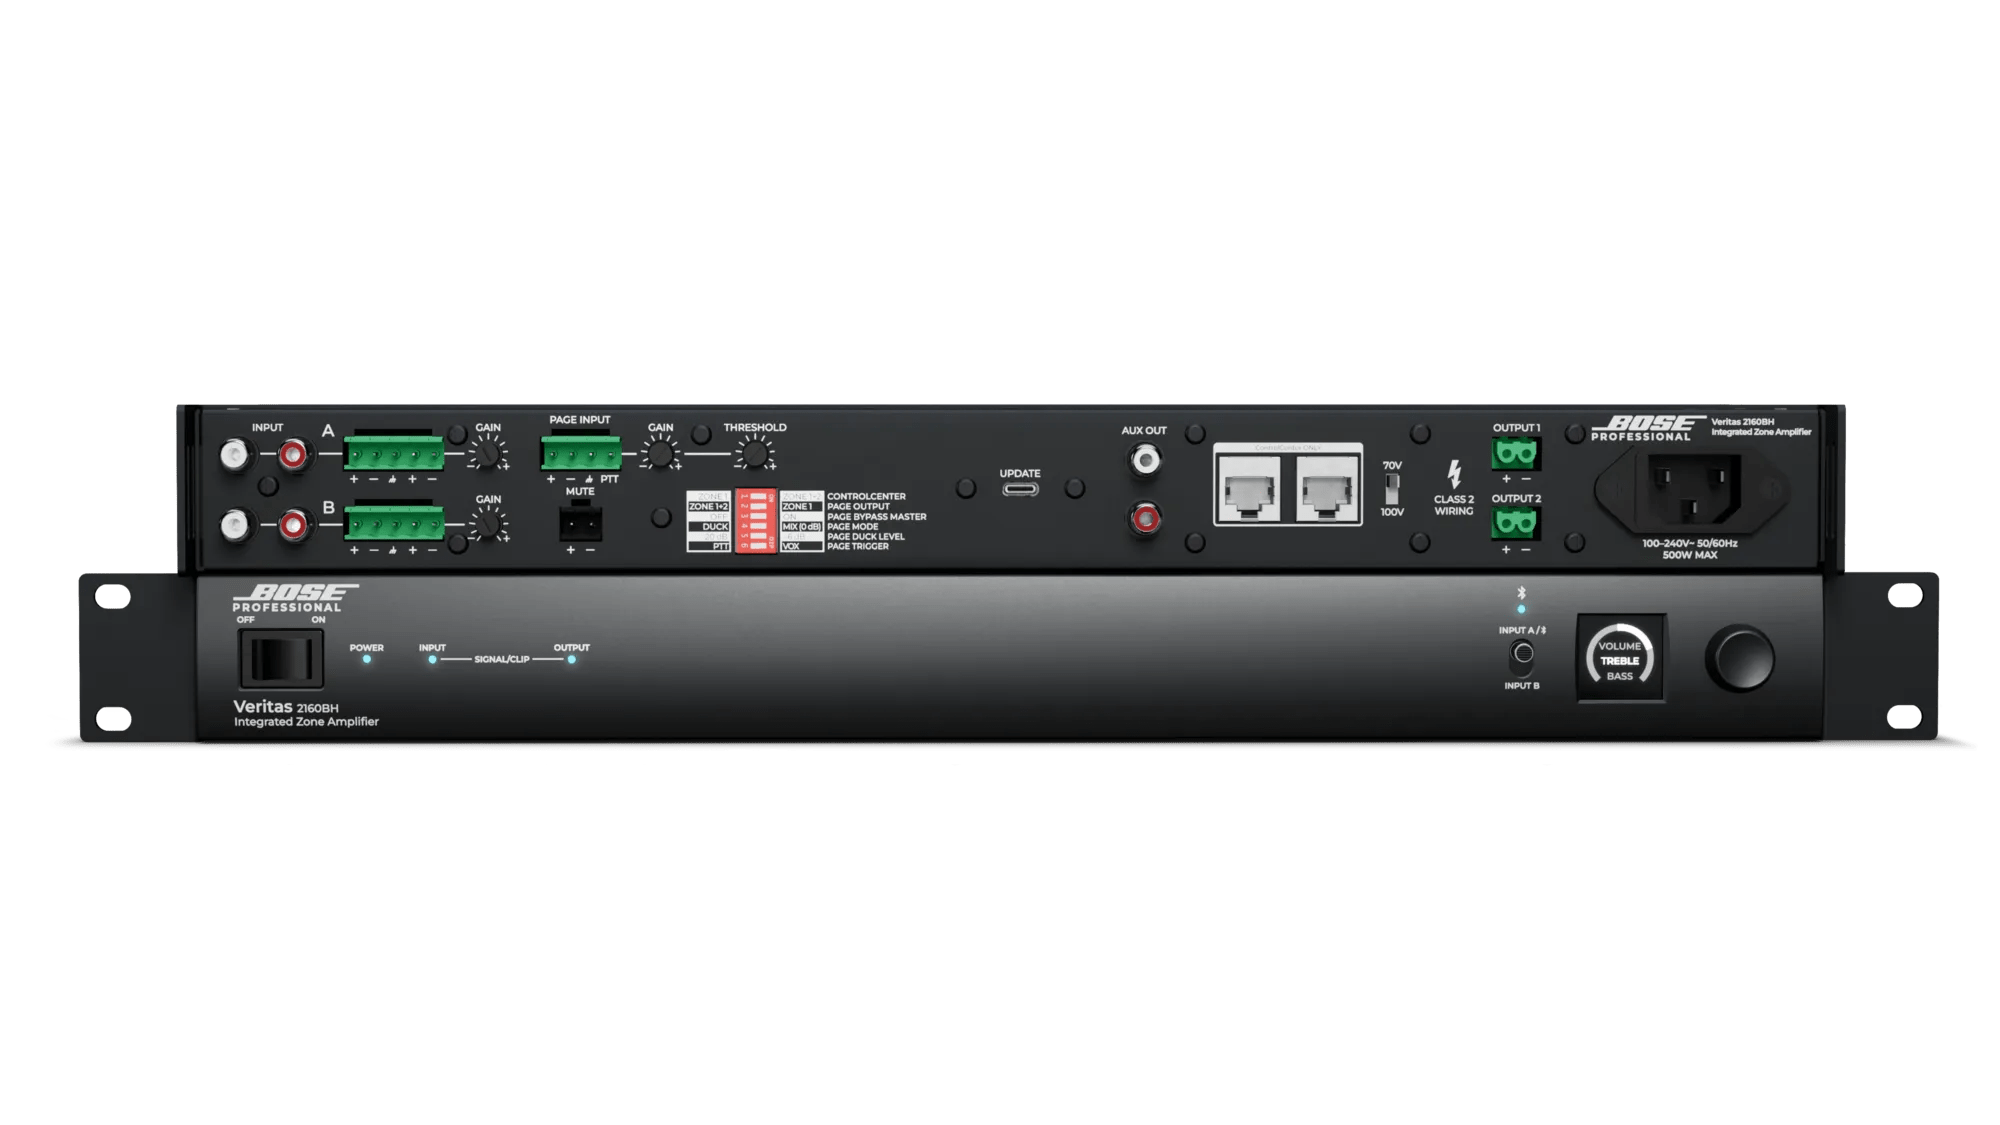Click the OUTPUT 2 green speaker connector
Viewport: 2000px width, 1125px height.
(1516, 523)
